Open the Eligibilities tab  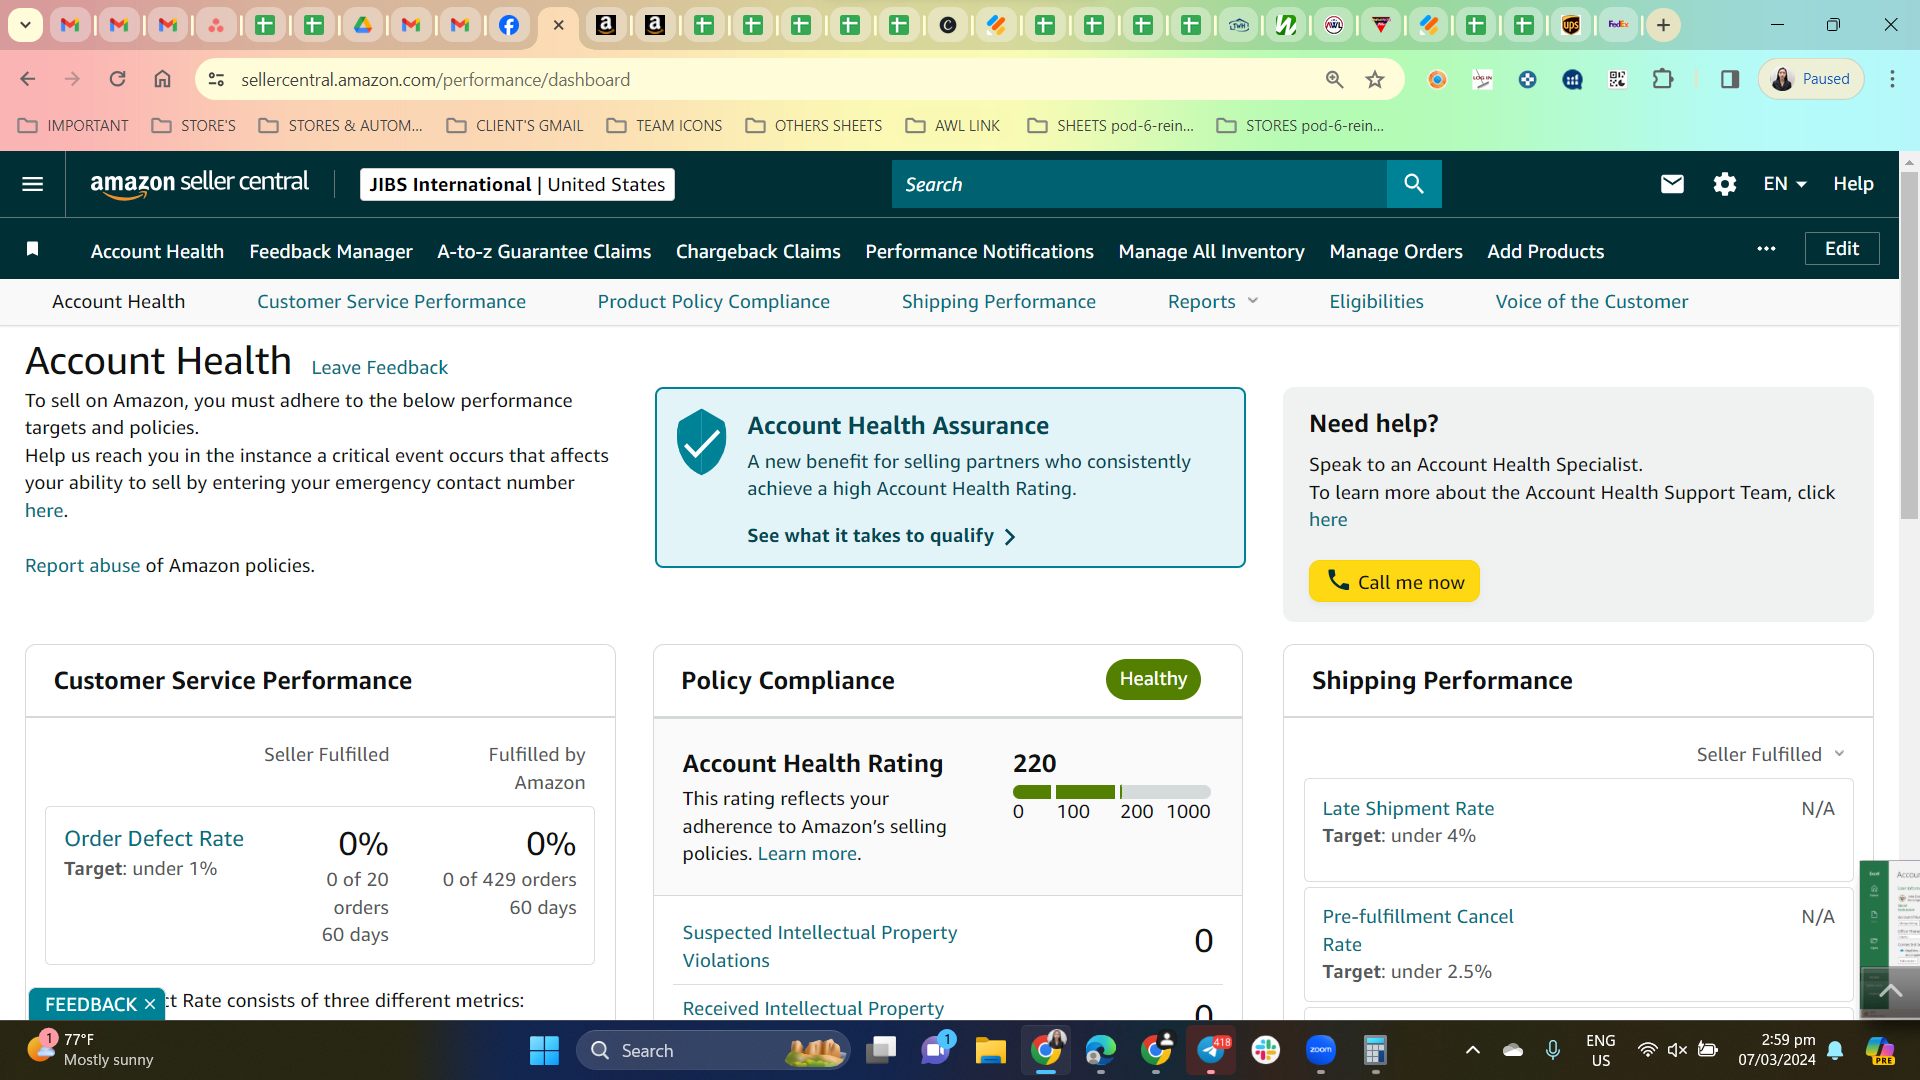pyautogui.click(x=1376, y=301)
